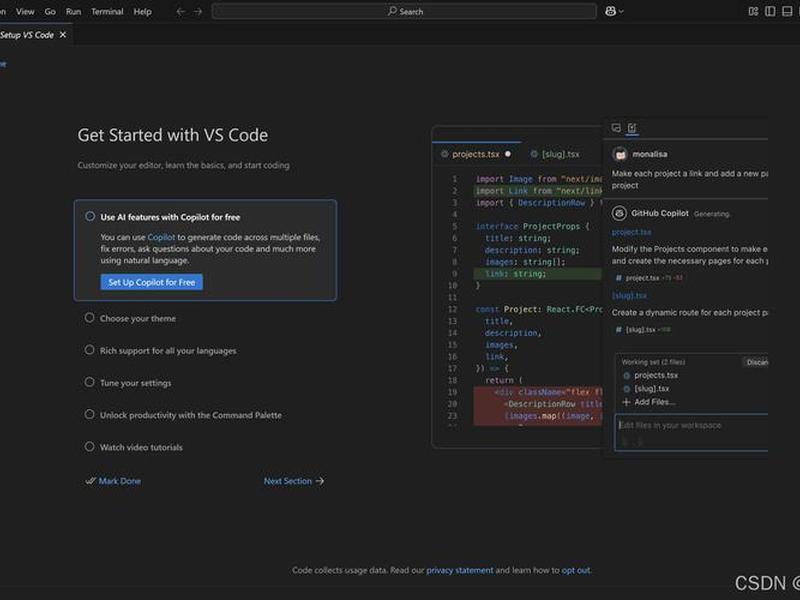Open the opt out link
800x600 pixels.
[x=576, y=570]
